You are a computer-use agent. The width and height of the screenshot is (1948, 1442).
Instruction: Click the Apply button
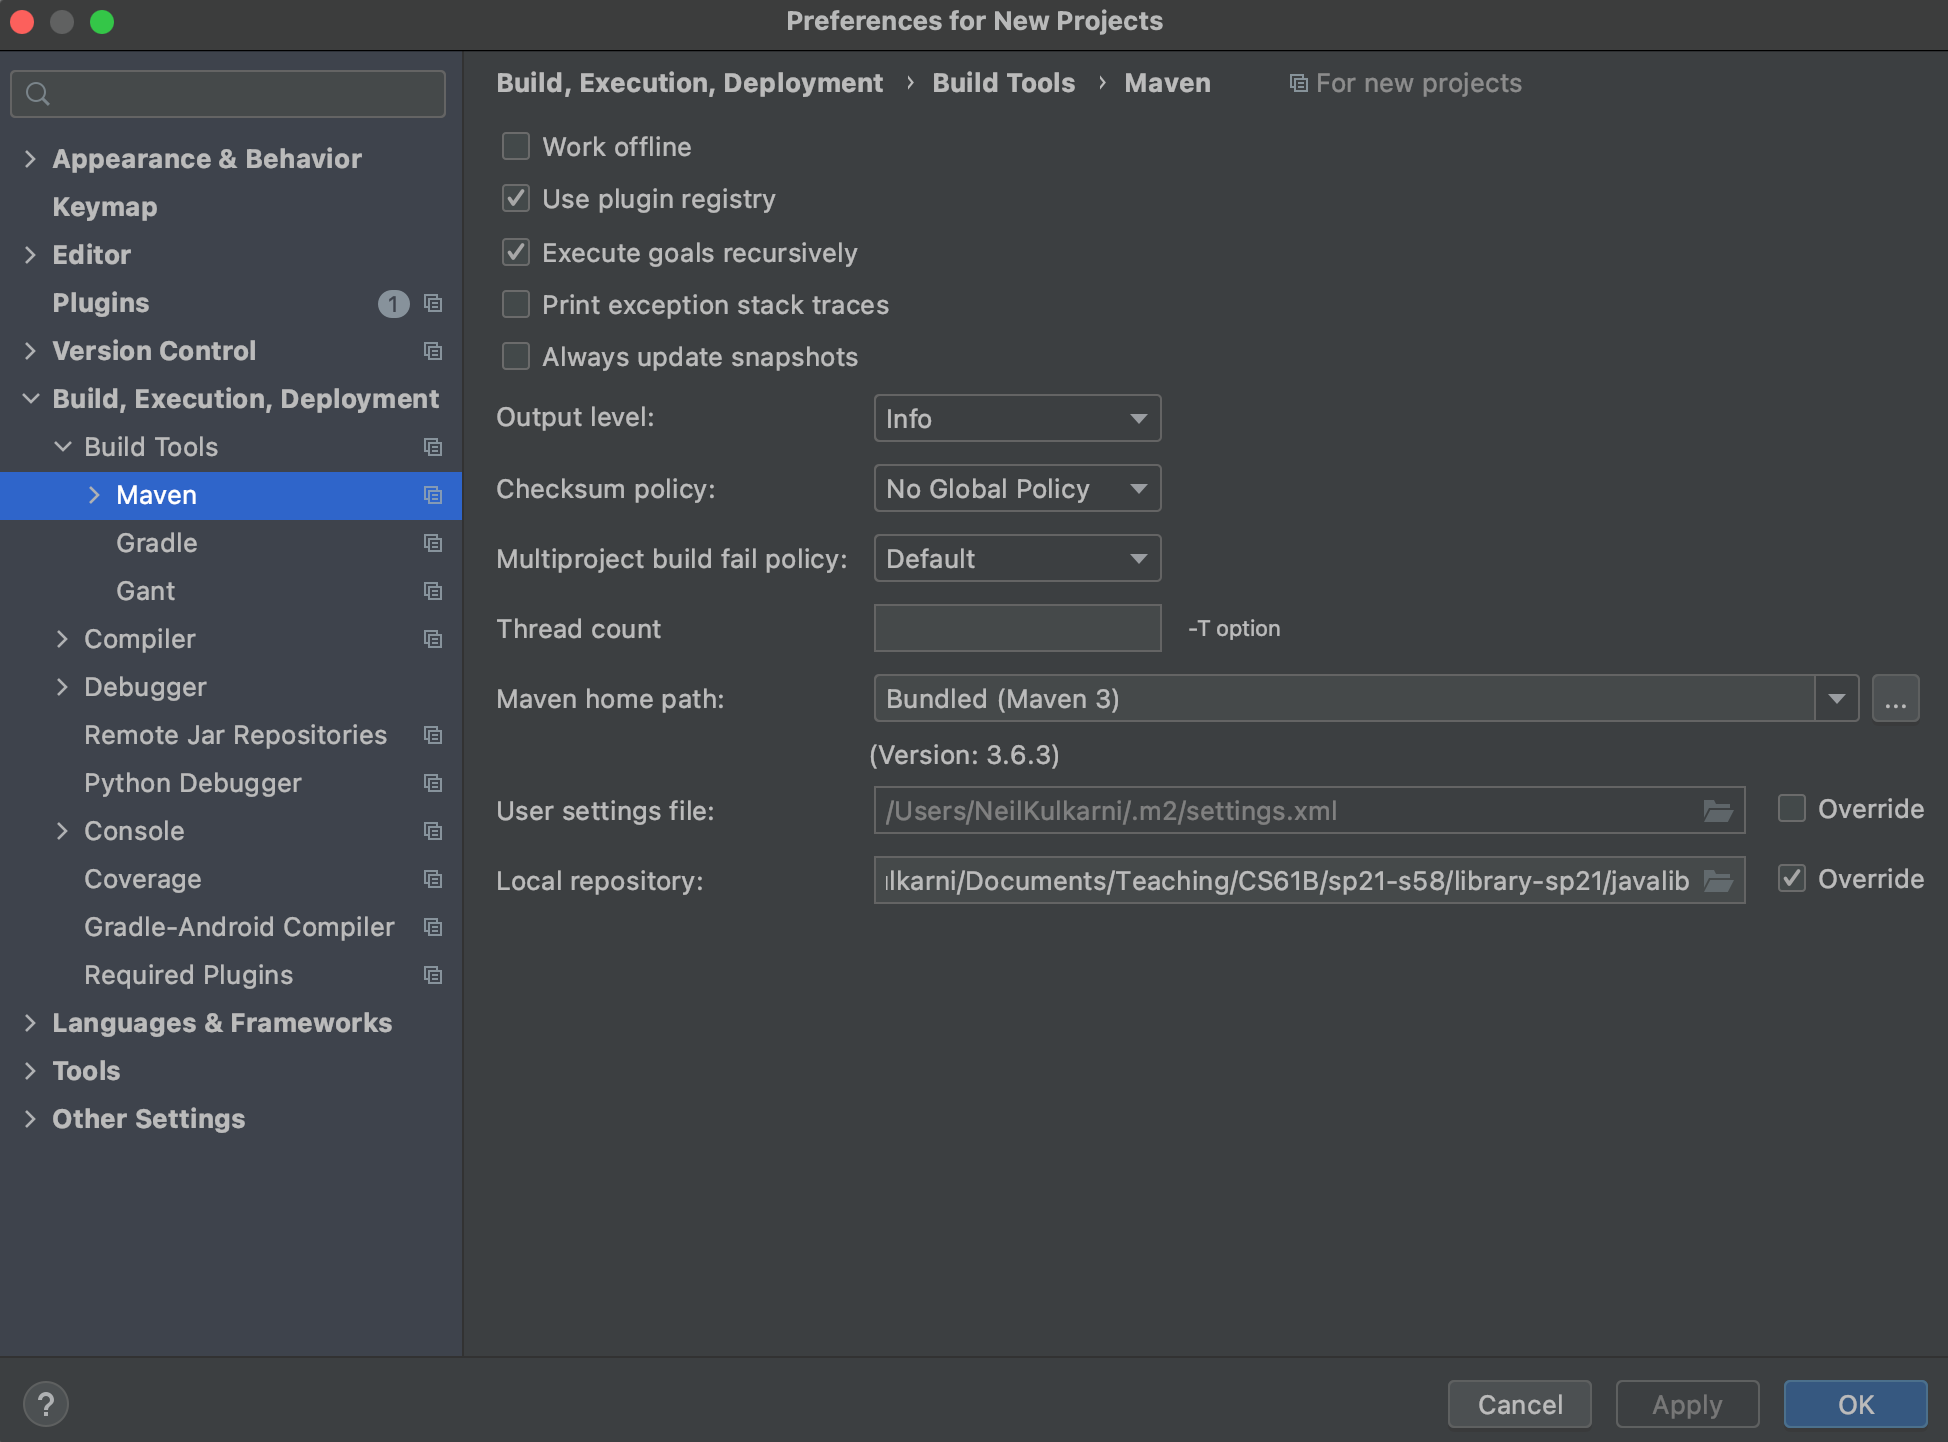(1686, 1404)
